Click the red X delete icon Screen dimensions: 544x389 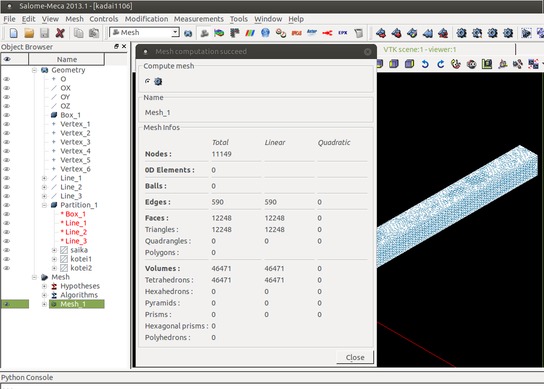pos(60,33)
